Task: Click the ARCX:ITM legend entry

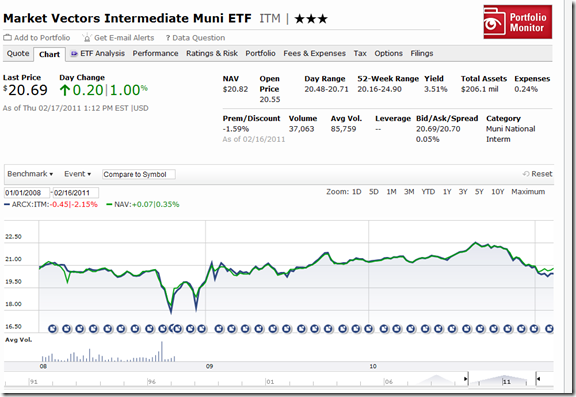Action: pos(51,205)
